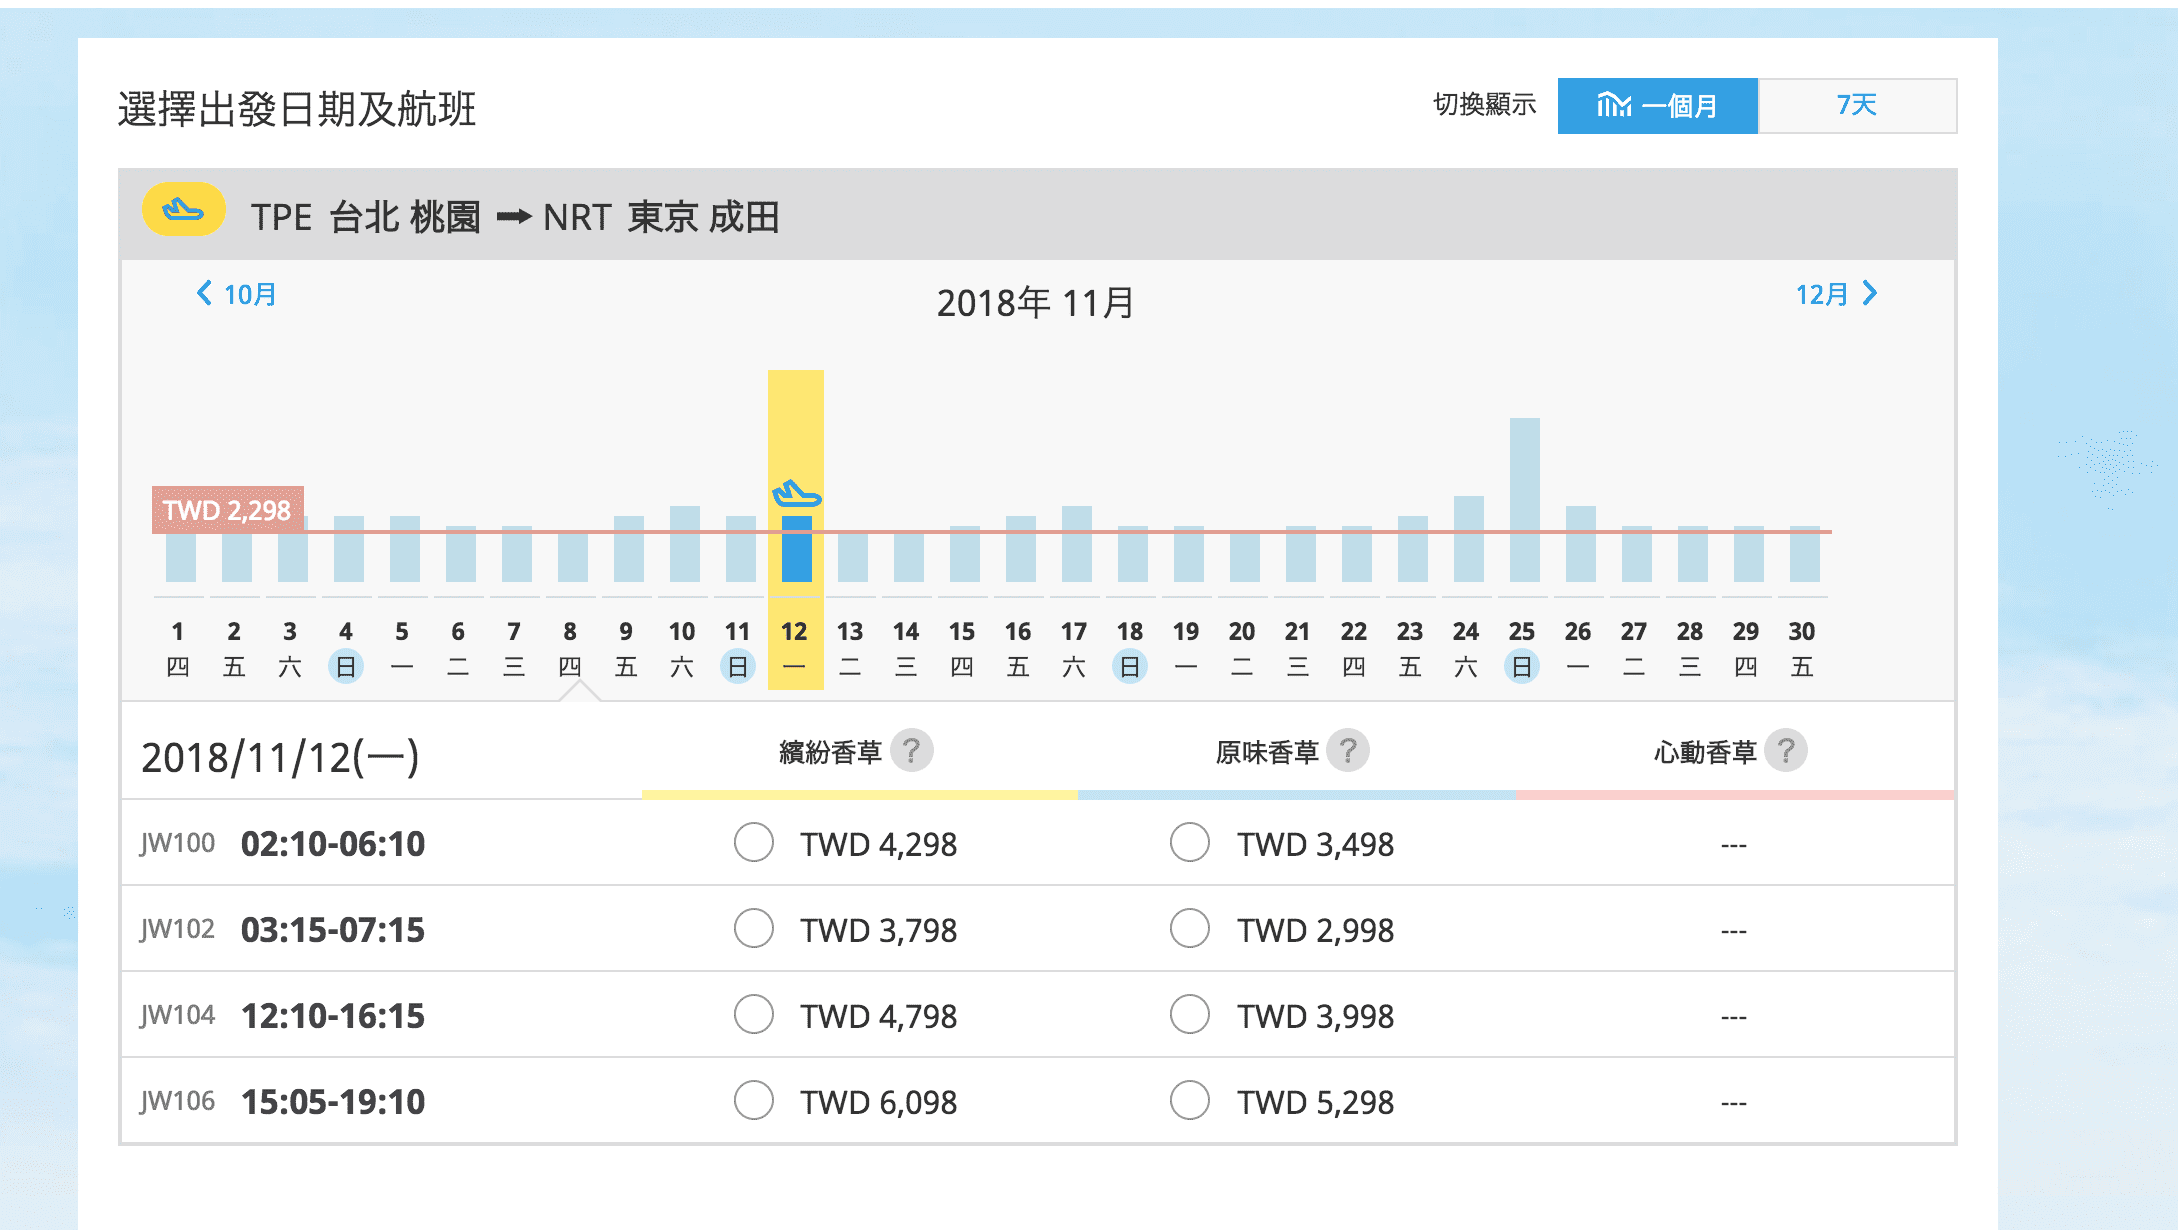Select JW106 繽紛香草 fare TWD 6,098
2178x1230 pixels.
pos(754,1101)
